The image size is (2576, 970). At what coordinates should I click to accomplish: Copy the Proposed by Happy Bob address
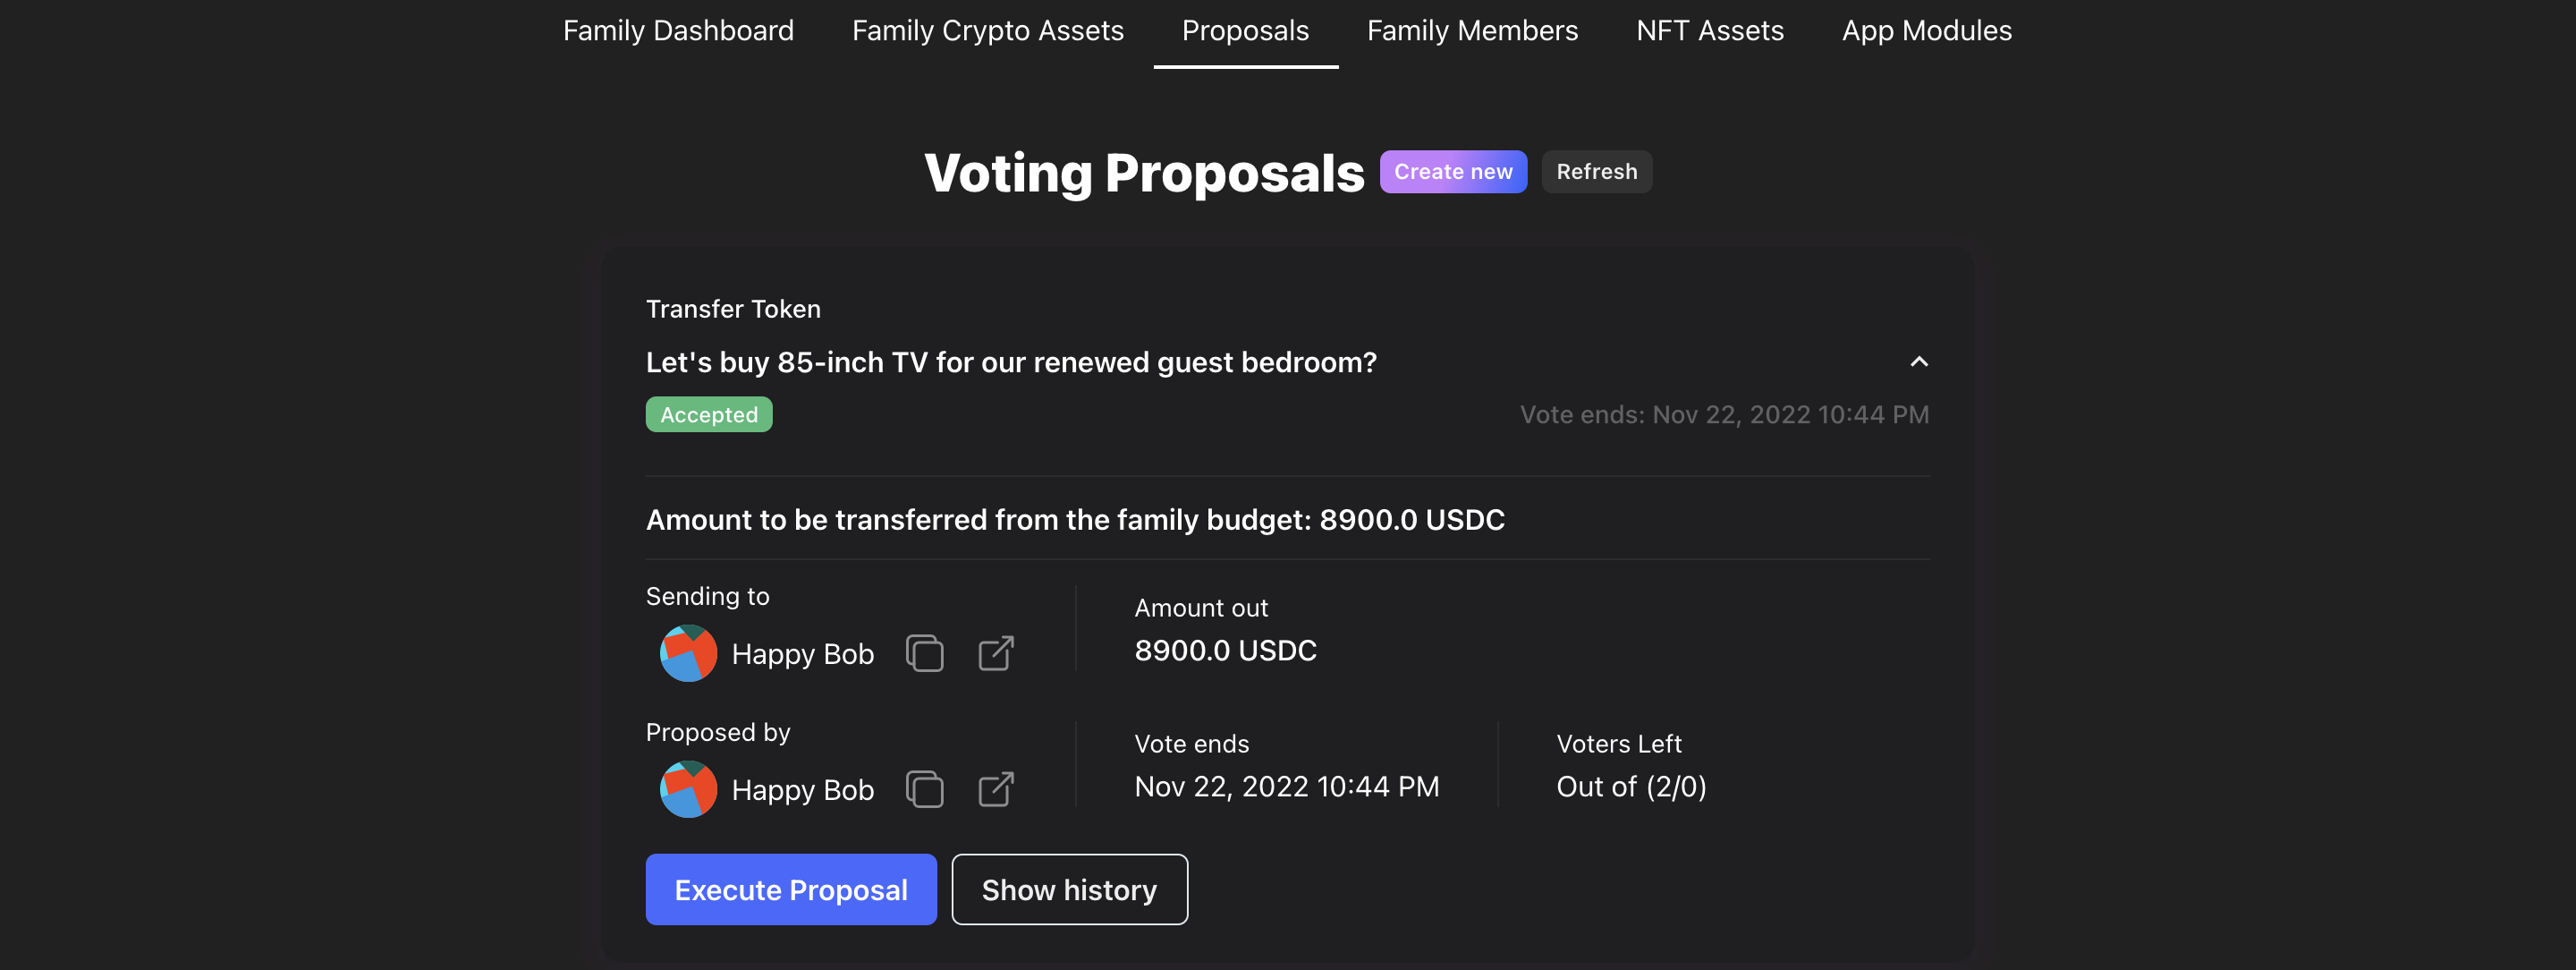click(924, 789)
